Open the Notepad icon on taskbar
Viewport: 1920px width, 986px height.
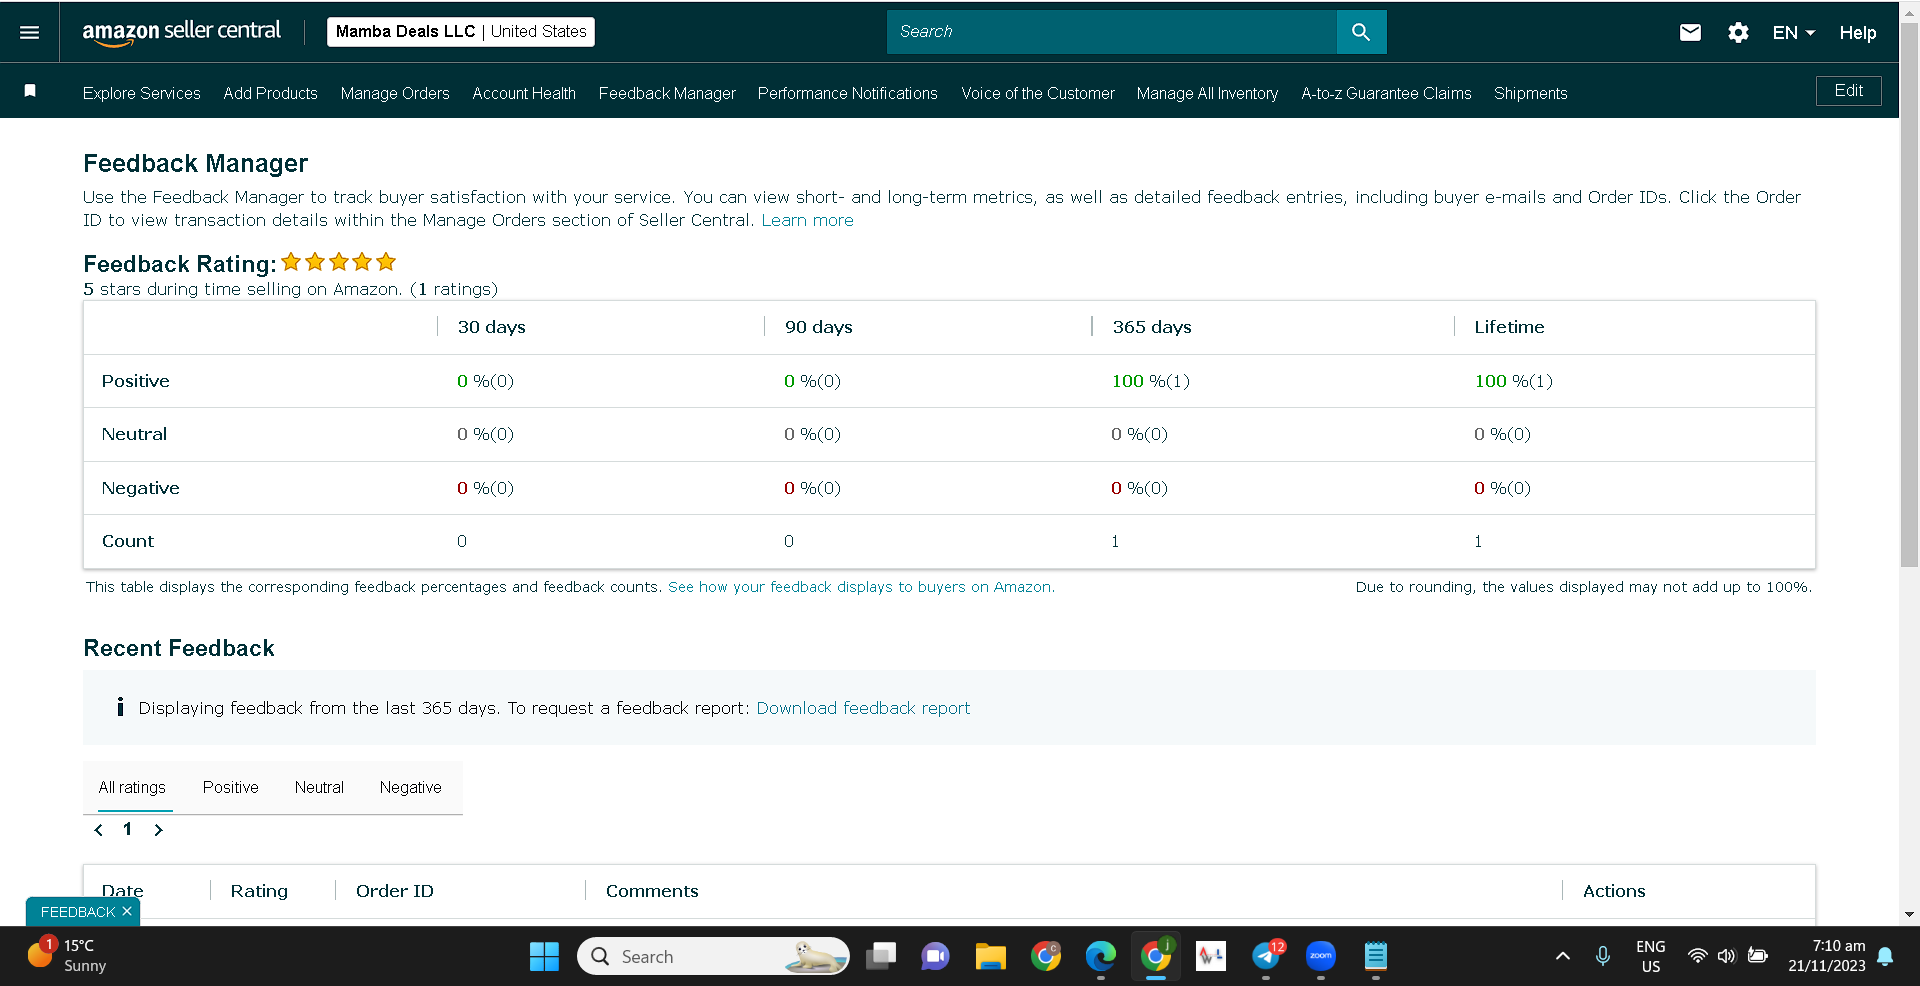coord(1375,957)
